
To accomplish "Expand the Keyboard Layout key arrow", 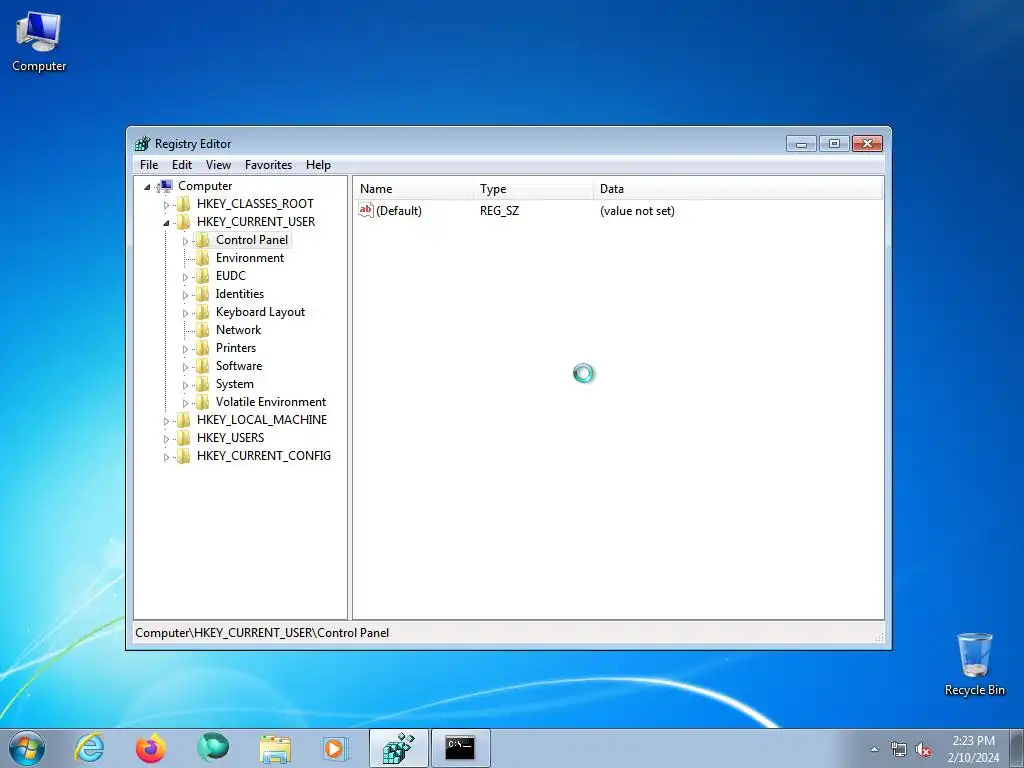I will 185,313.
